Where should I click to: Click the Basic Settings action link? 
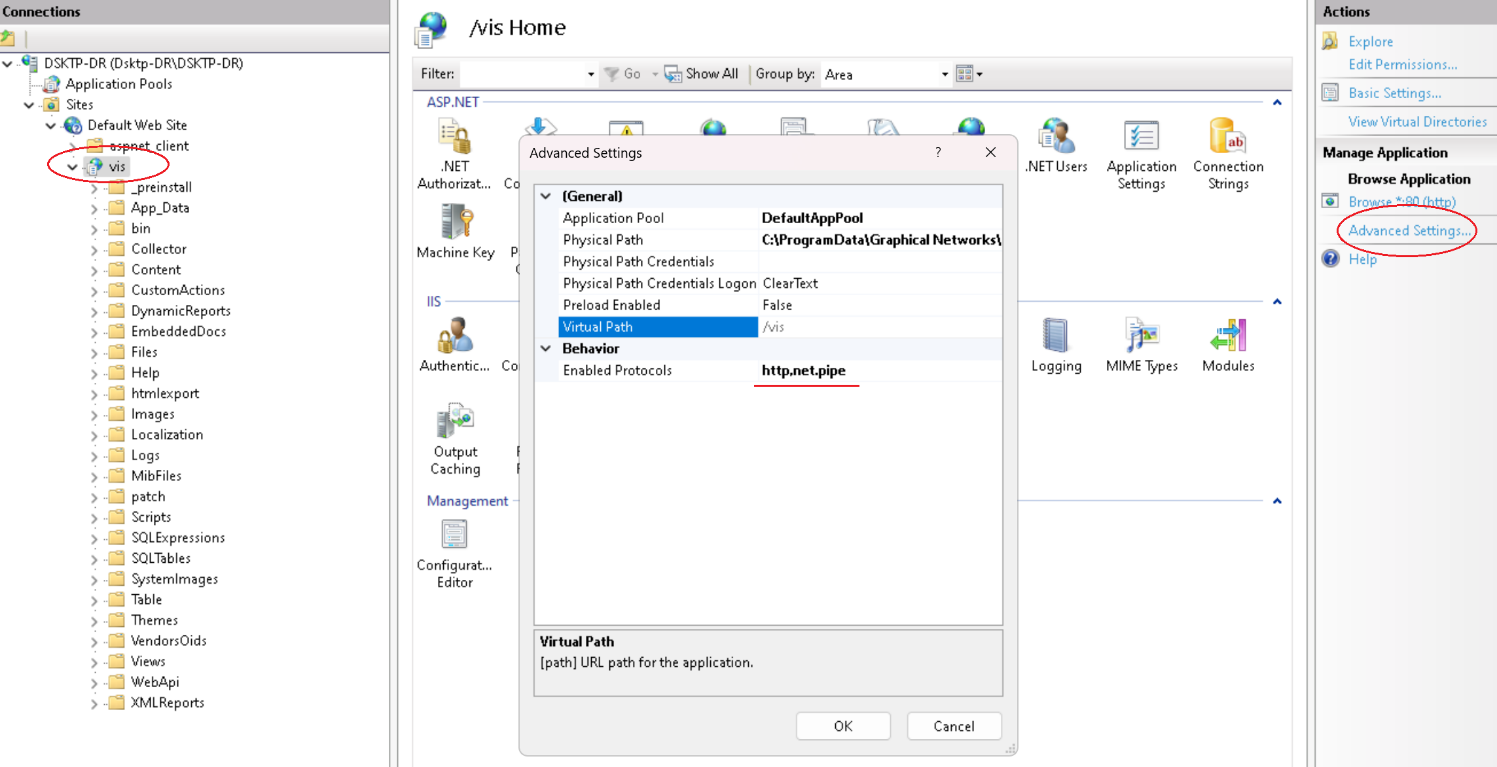(x=1394, y=93)
